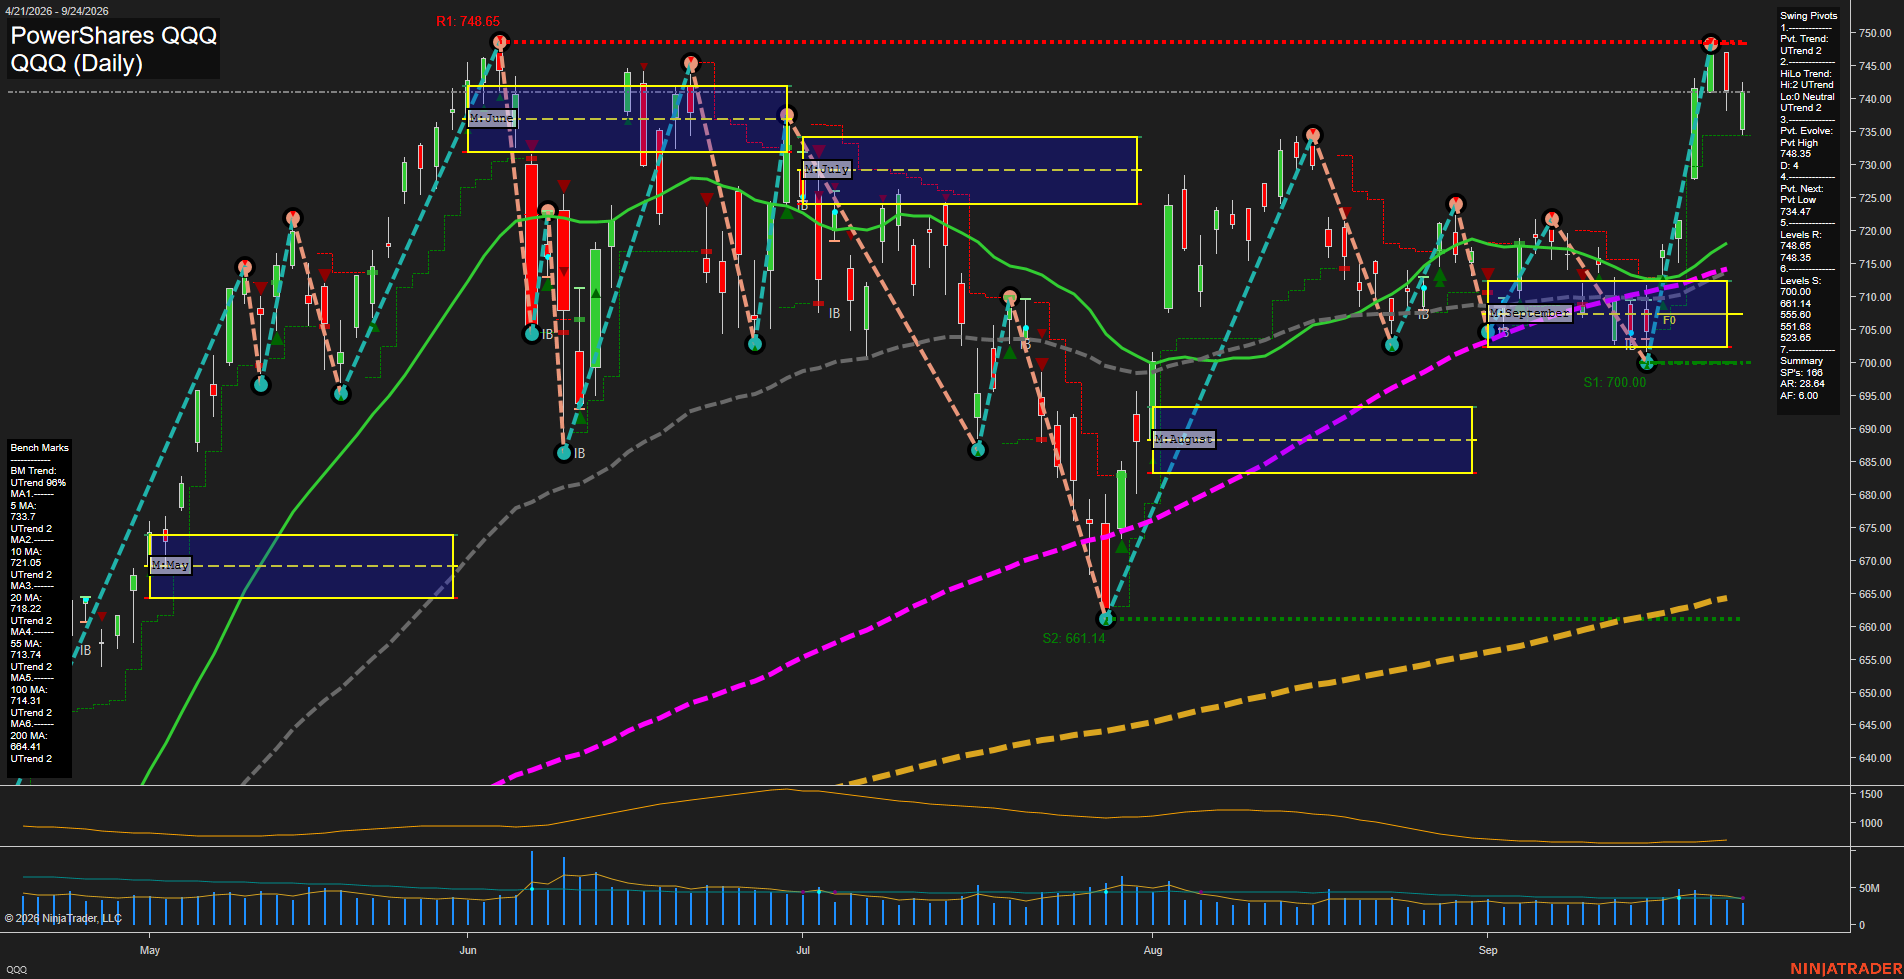
Task: Click the swing low pivot circle above S2: 661.14
Action: 1105,619
